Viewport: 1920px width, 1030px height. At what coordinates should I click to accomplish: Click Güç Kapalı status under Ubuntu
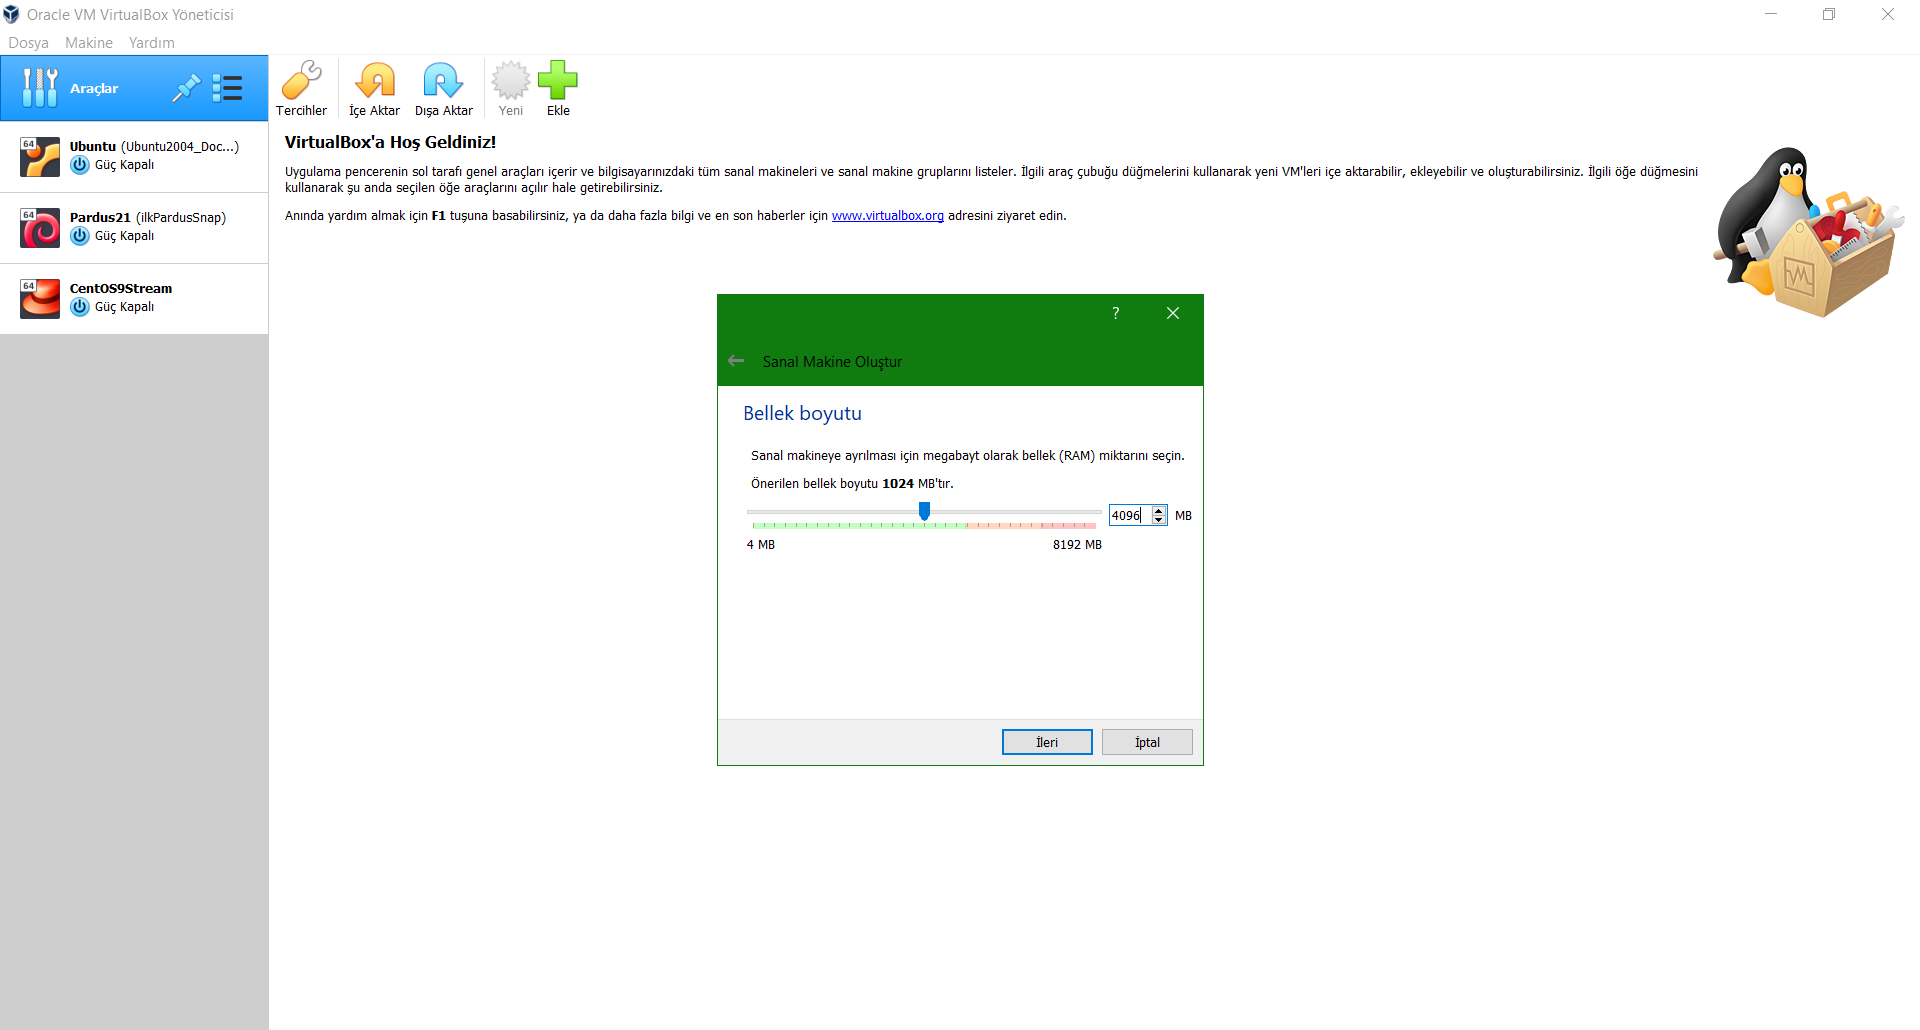point(125,165)
